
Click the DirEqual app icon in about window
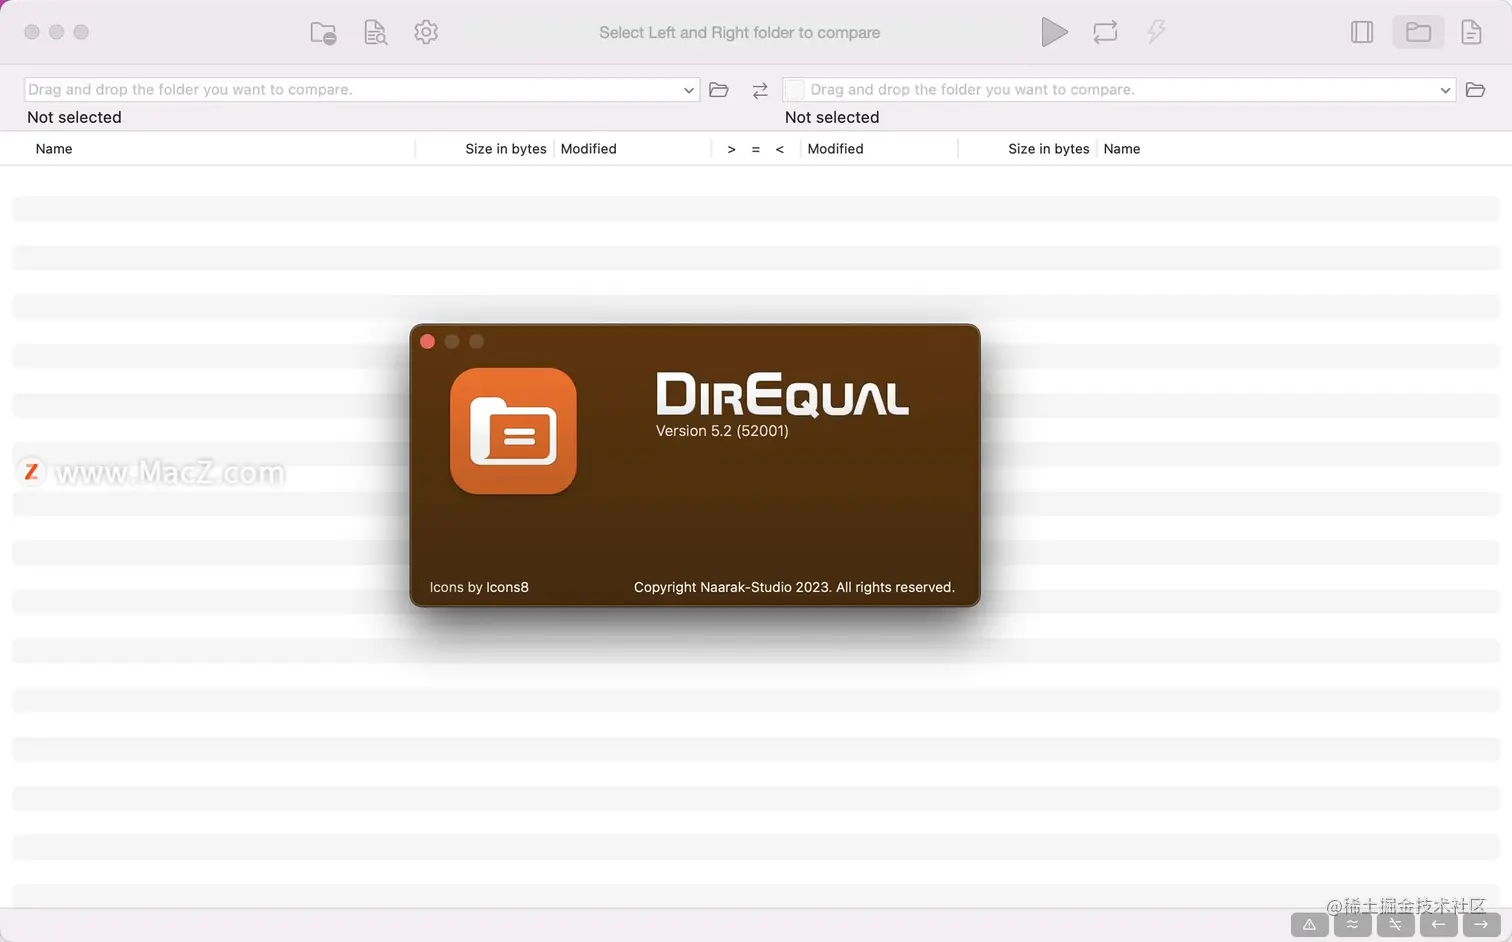513,431
